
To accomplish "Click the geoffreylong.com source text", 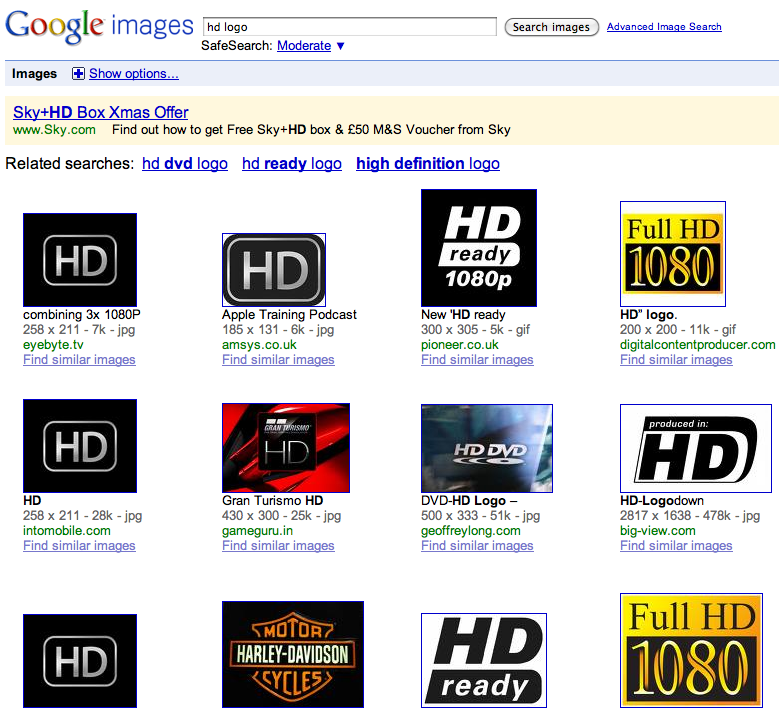I will (471, 531).
